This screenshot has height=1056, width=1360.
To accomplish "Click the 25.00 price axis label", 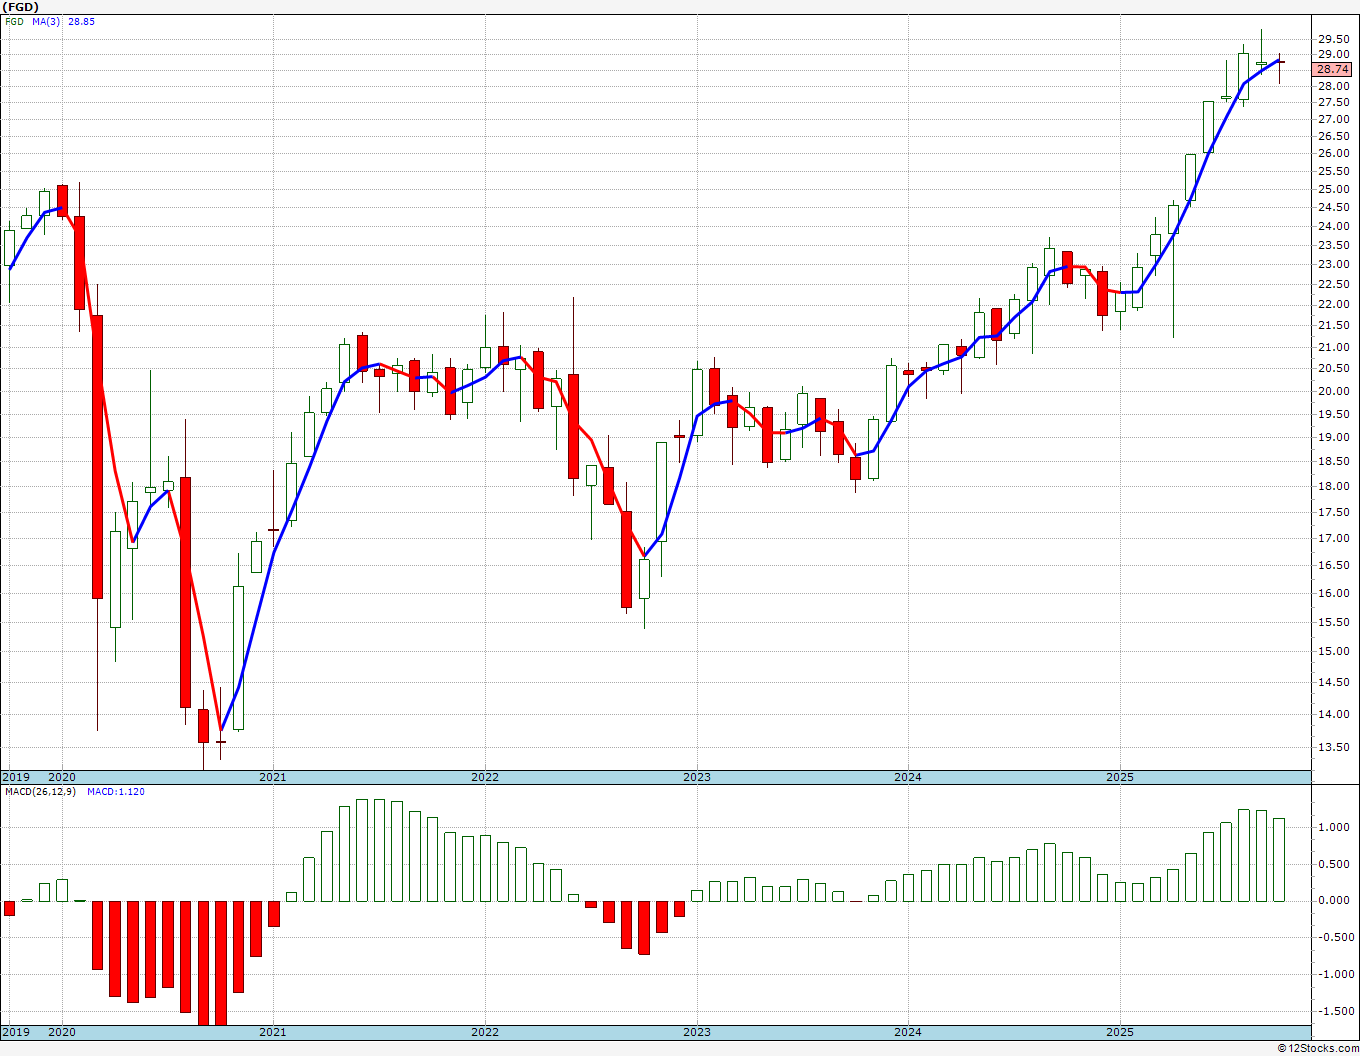I will click(1333, 189).
